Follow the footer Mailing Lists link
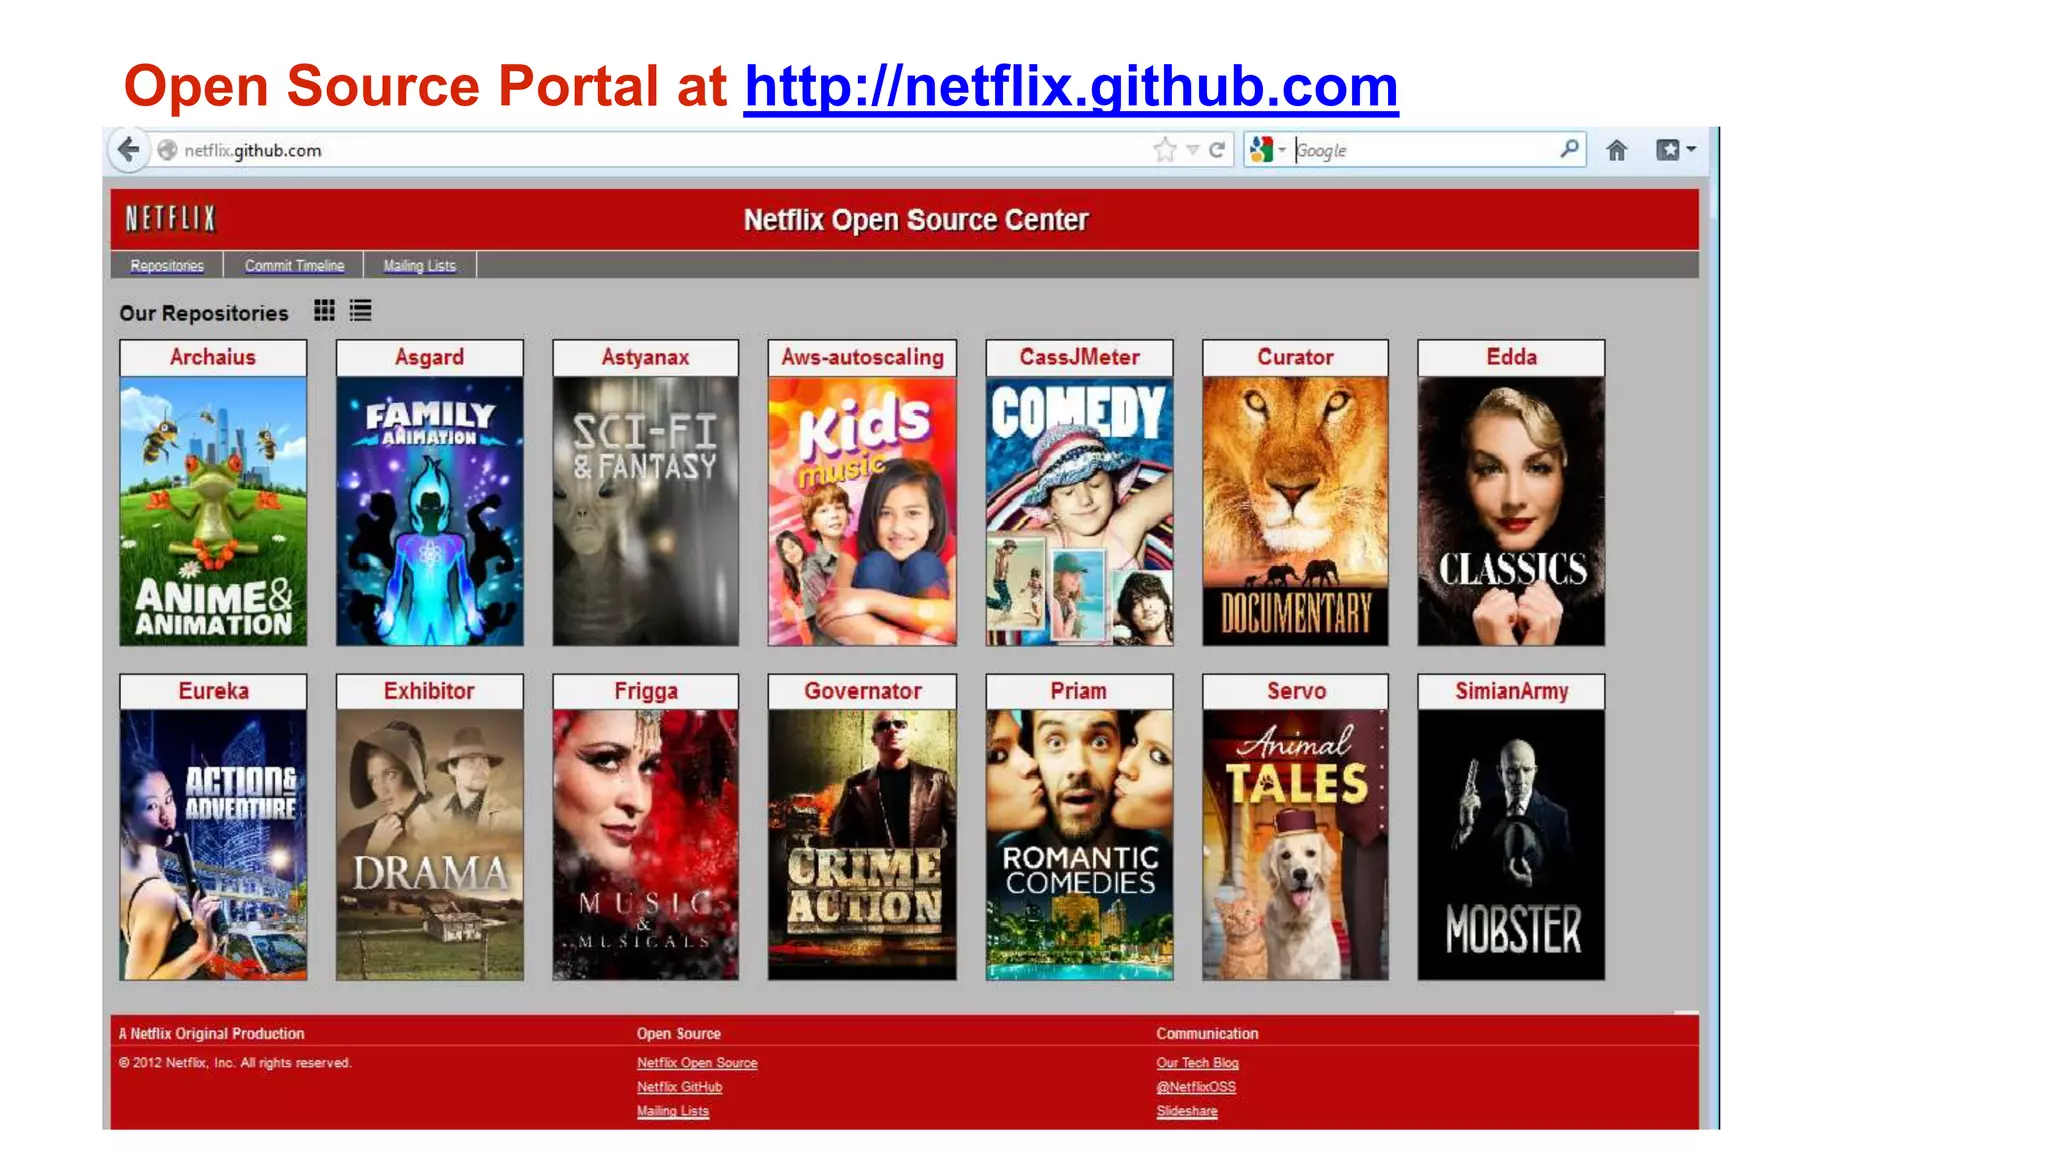The width and height of the screenshot is (2048, 1152). pyautogui.click(x=673, y=1111)
